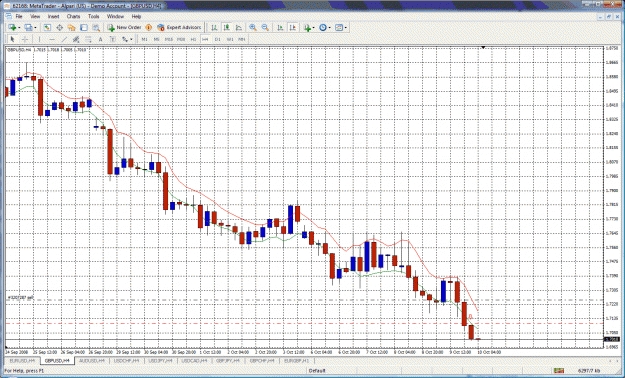Select the Horizontal Line tool
The height and width of the screenshot is (378, 625).
coord(52,39)
